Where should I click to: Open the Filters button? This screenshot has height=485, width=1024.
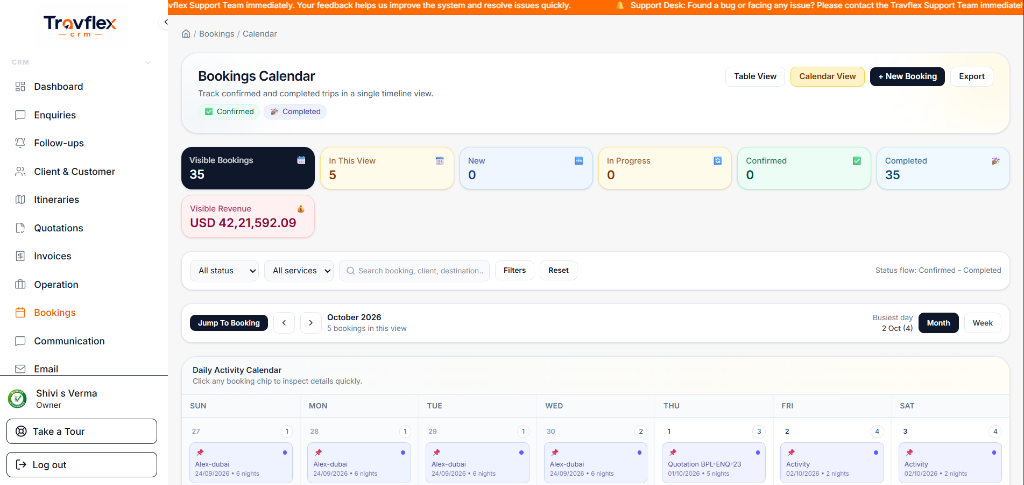point(515,270)
